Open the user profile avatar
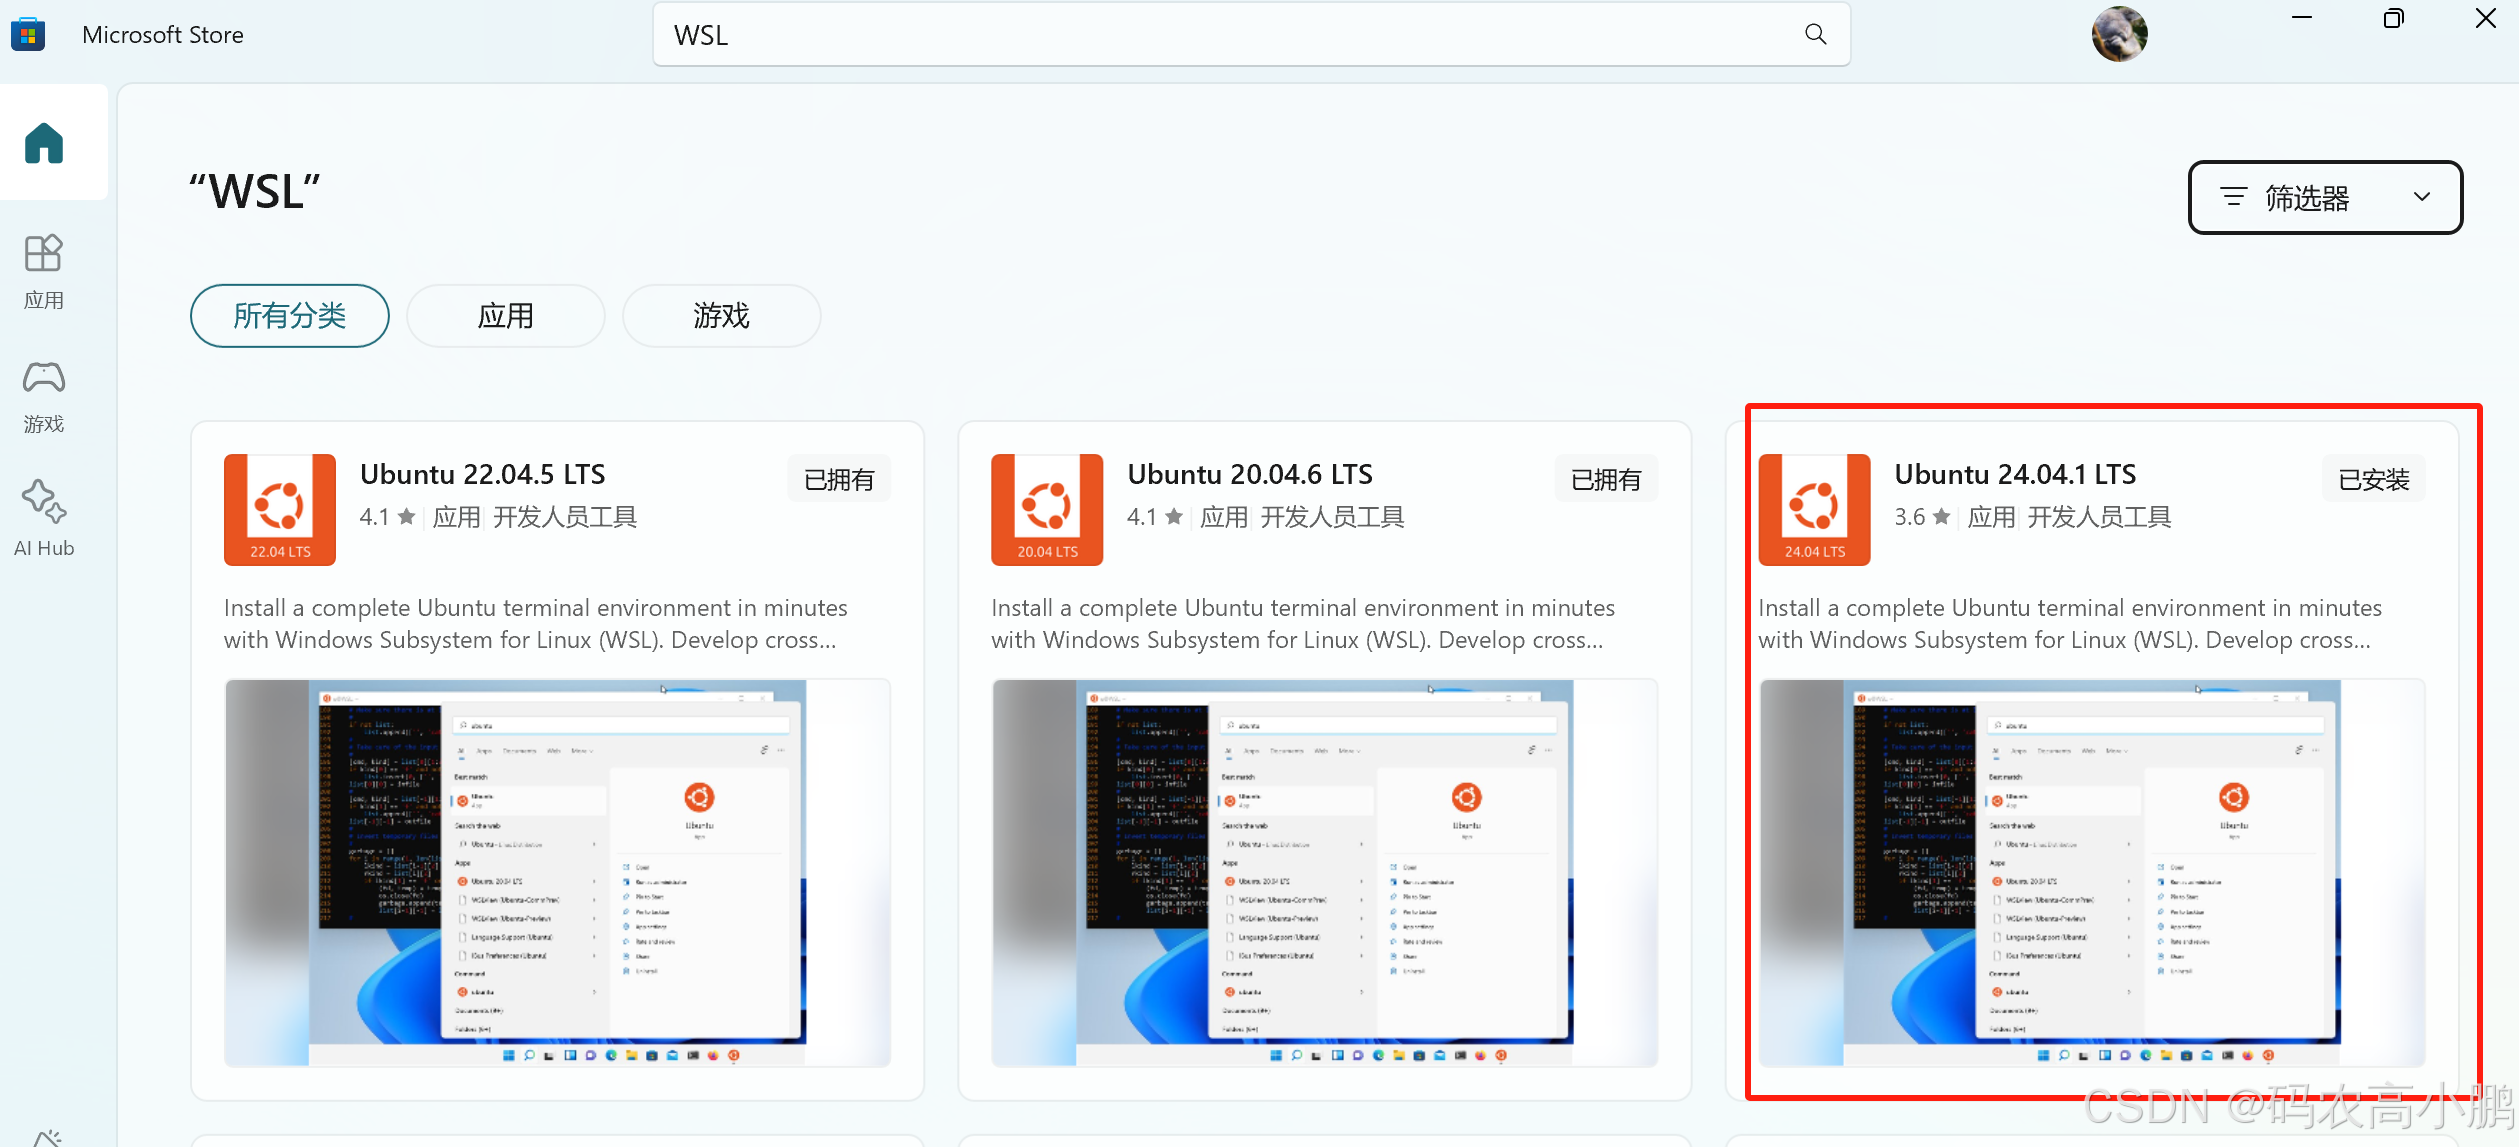The width and height of the screenshot is (2519, 1147). pos(2118,35)
